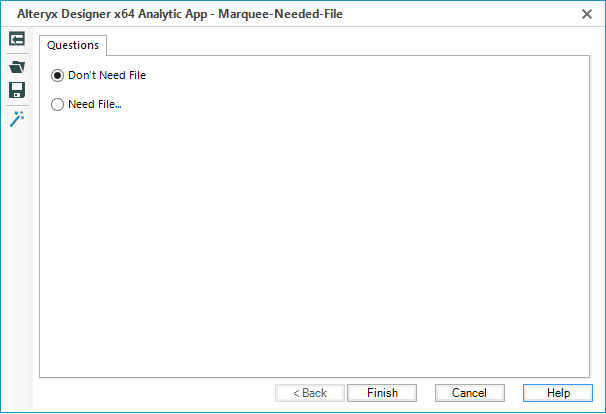Open Help for this analytic app
Image resolution: width=606 pixels, height=414 pixels.
558,393
